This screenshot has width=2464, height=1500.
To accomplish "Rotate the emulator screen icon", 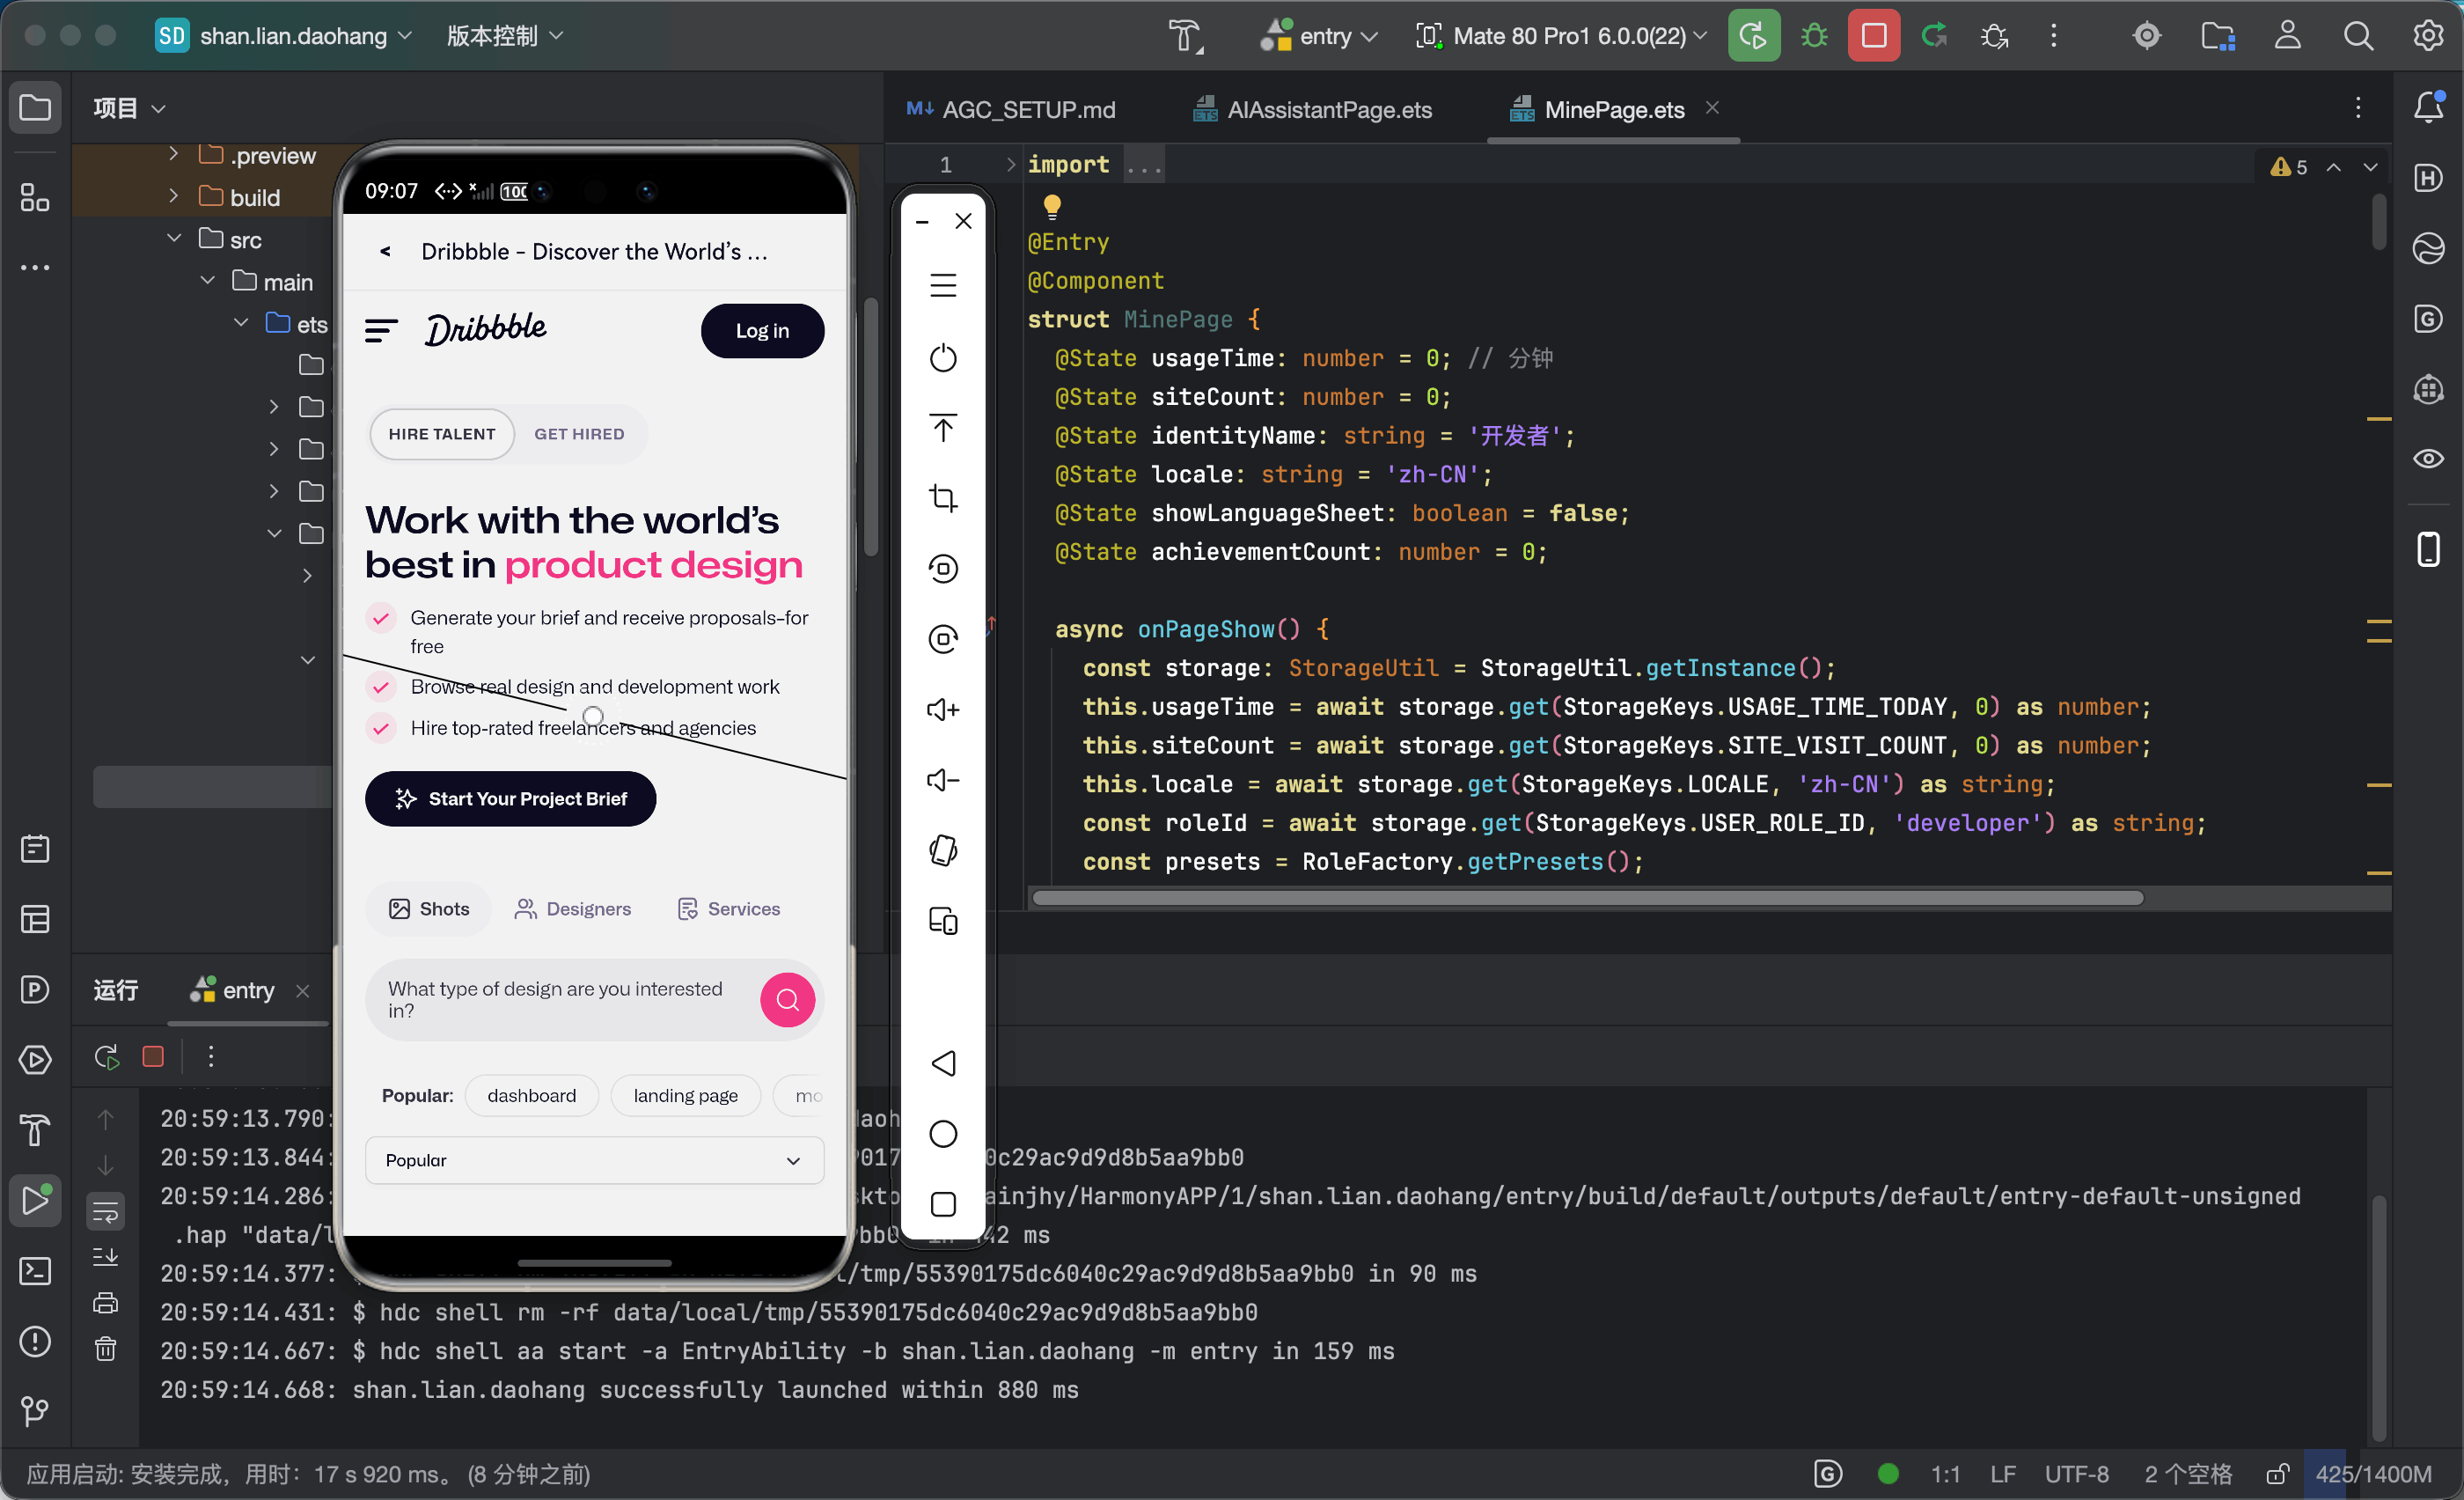I will pyautogui.click(x=943, y=850).
